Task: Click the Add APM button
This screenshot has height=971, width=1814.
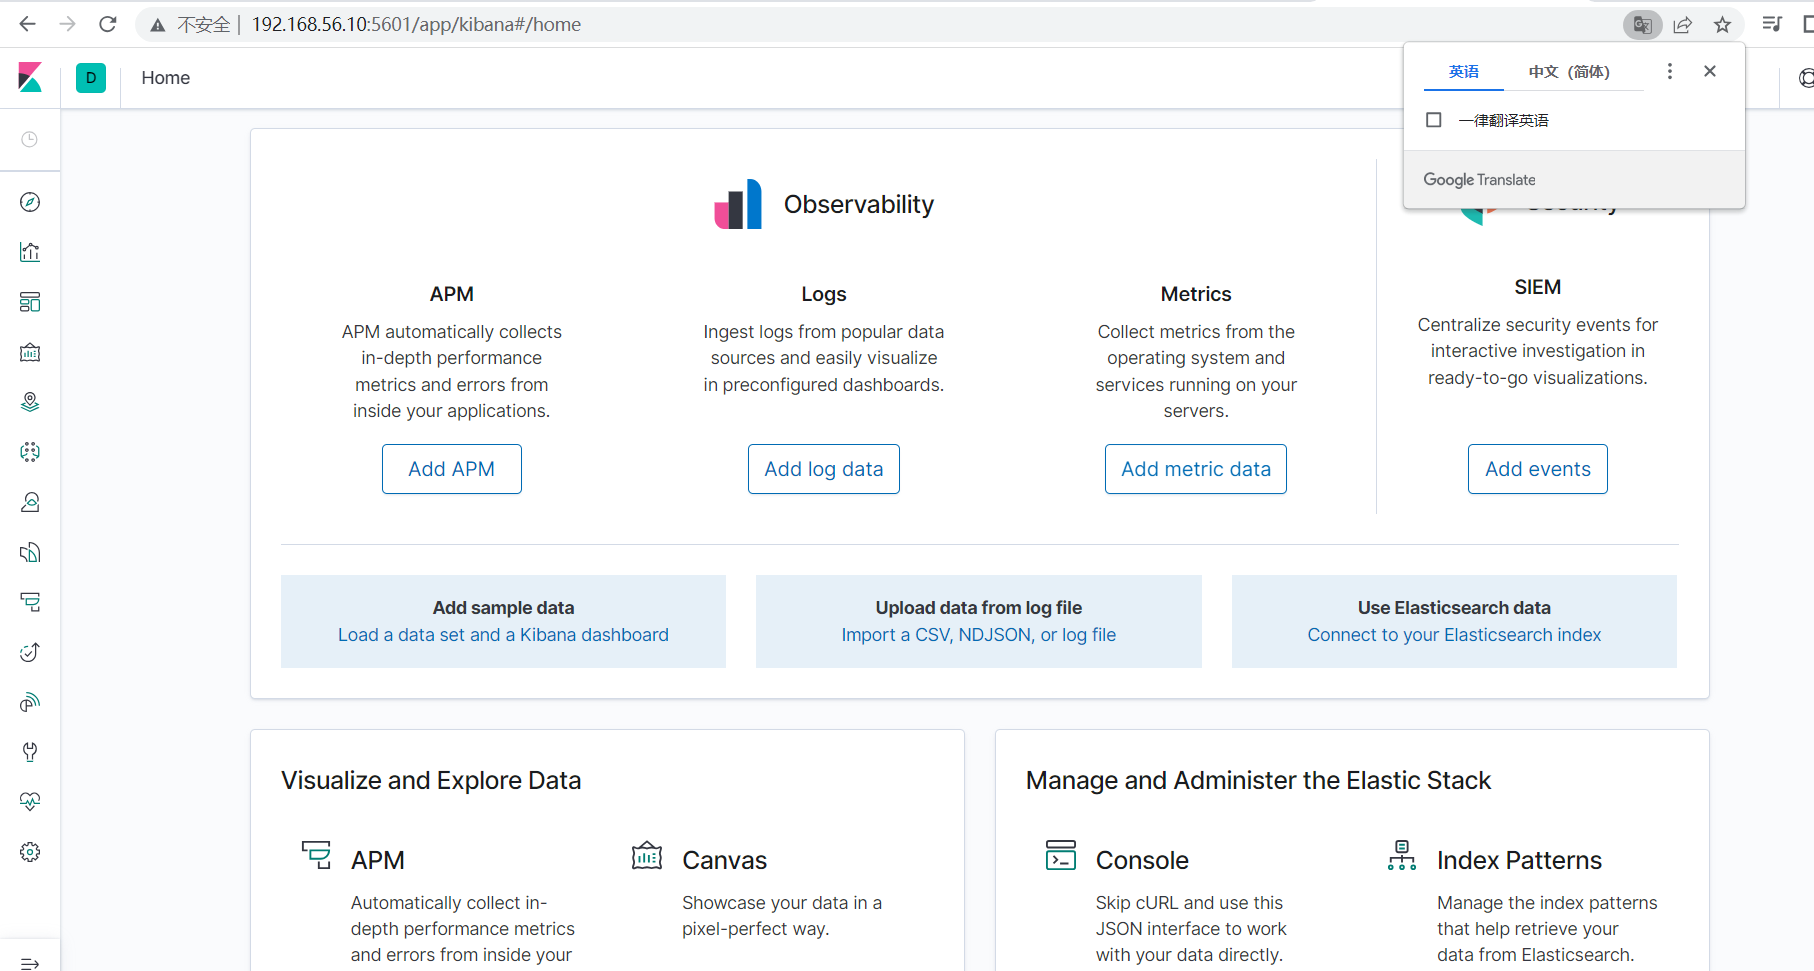Action: (451, 469)
